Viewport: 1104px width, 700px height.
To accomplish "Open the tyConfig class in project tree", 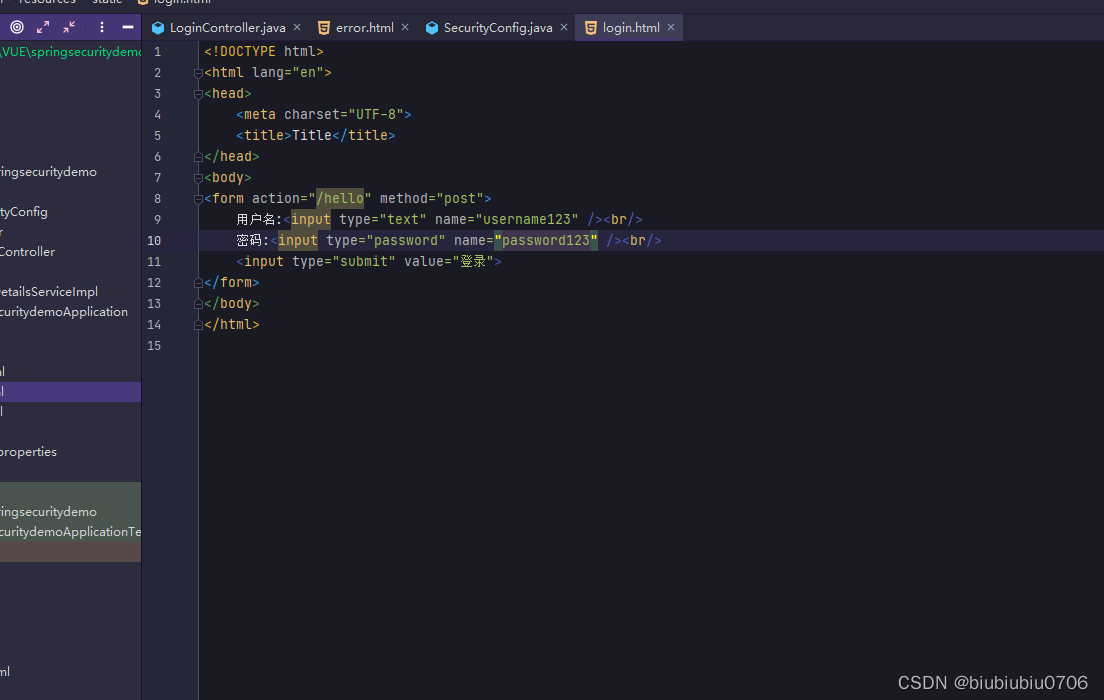I will tap(24, 212).
